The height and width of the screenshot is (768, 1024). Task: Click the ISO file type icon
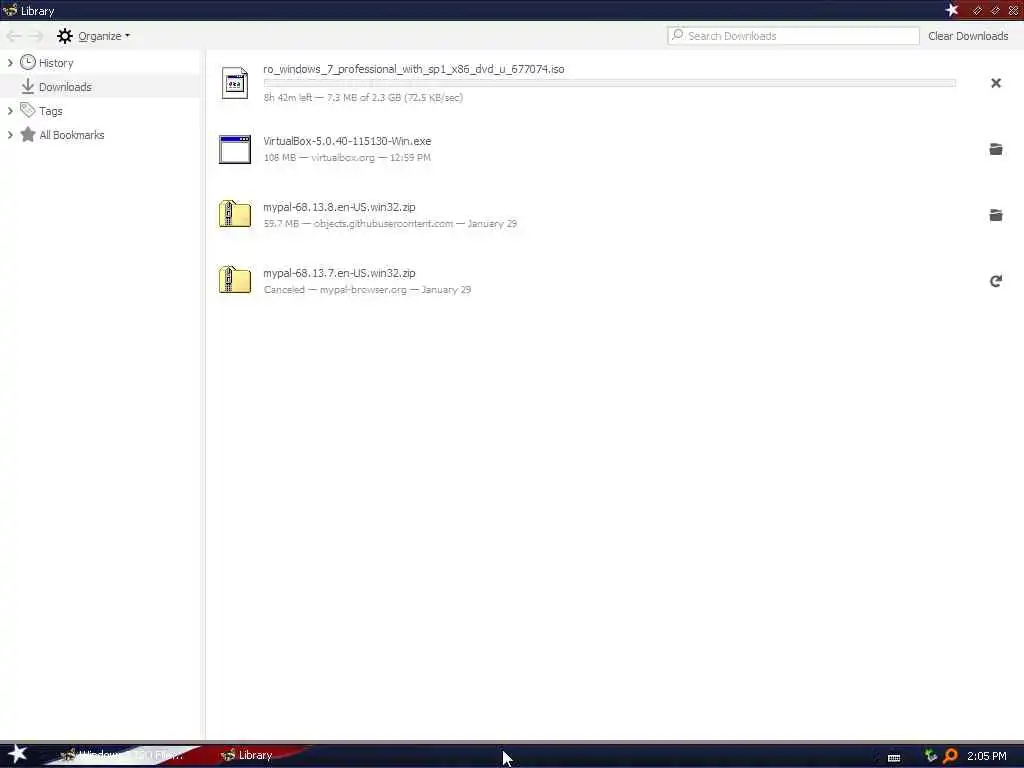pos(234,83)
